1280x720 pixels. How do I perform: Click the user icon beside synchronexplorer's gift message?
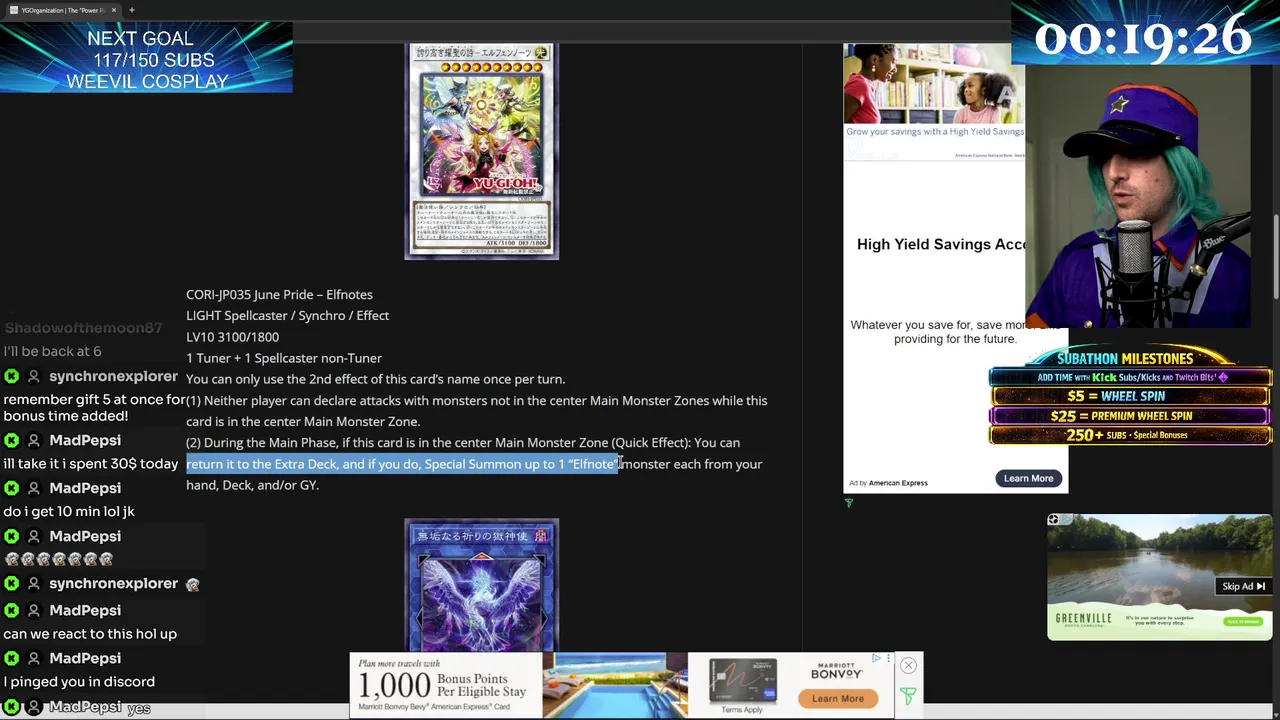[x=34, y=376]
